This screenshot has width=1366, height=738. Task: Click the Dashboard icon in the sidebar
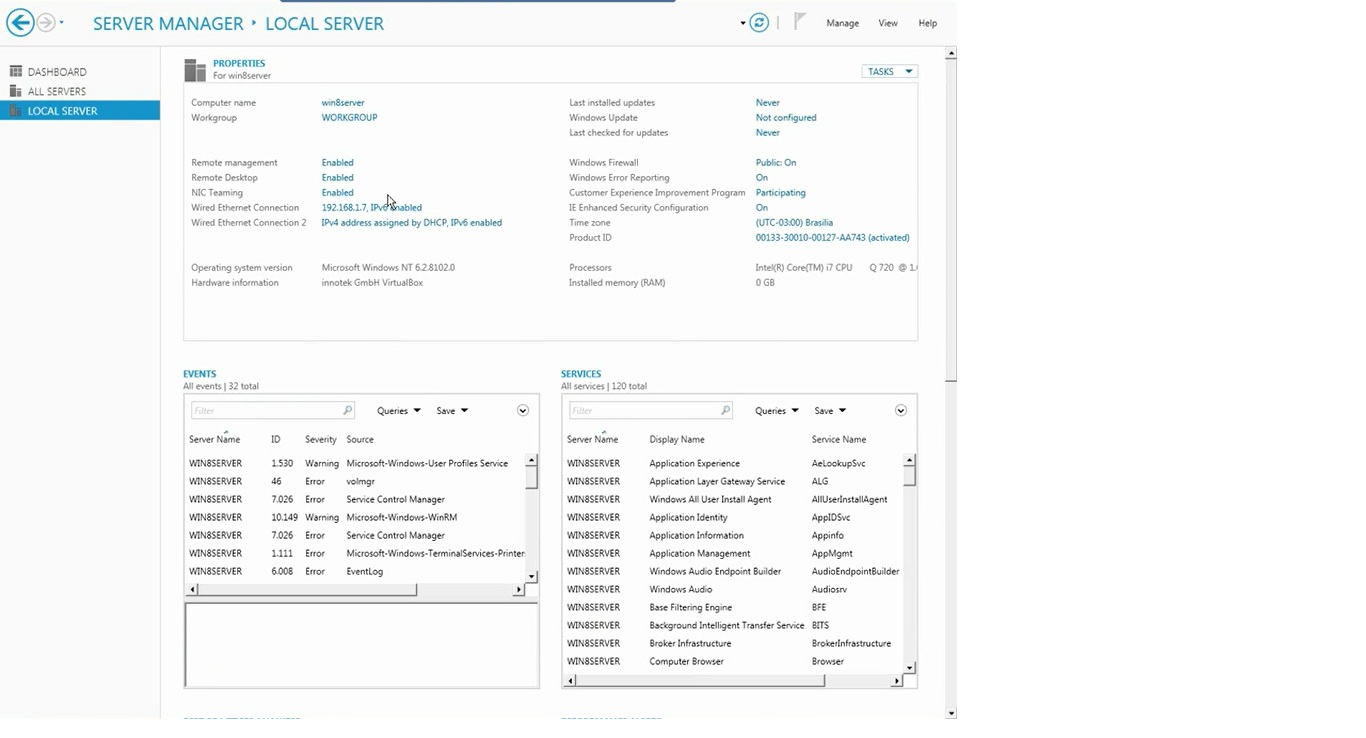coord(15,72)
